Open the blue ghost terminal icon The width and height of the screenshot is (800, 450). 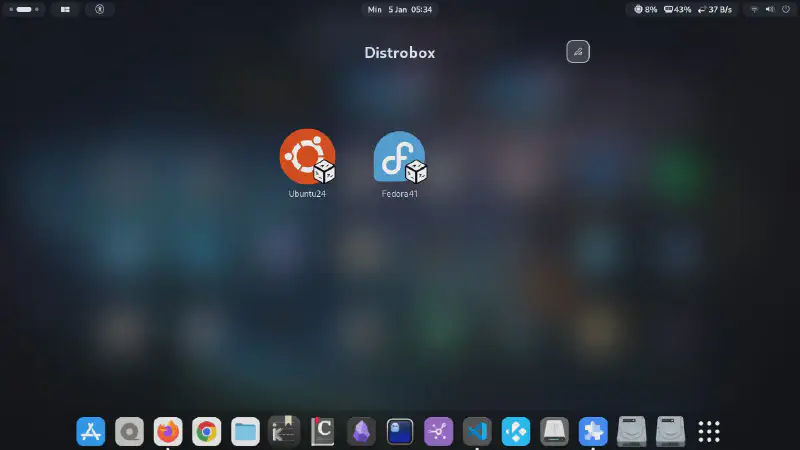pos(400,431)
